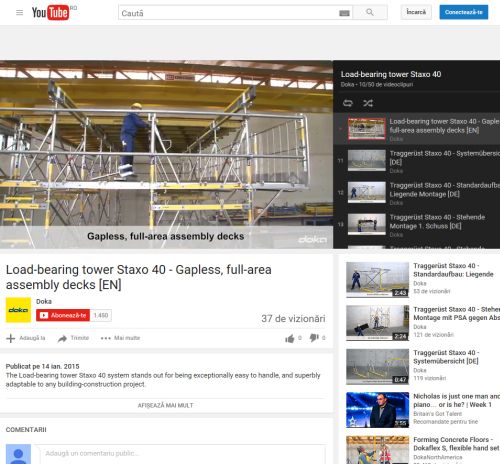Open the hamburger guide menu

[19, 13]
